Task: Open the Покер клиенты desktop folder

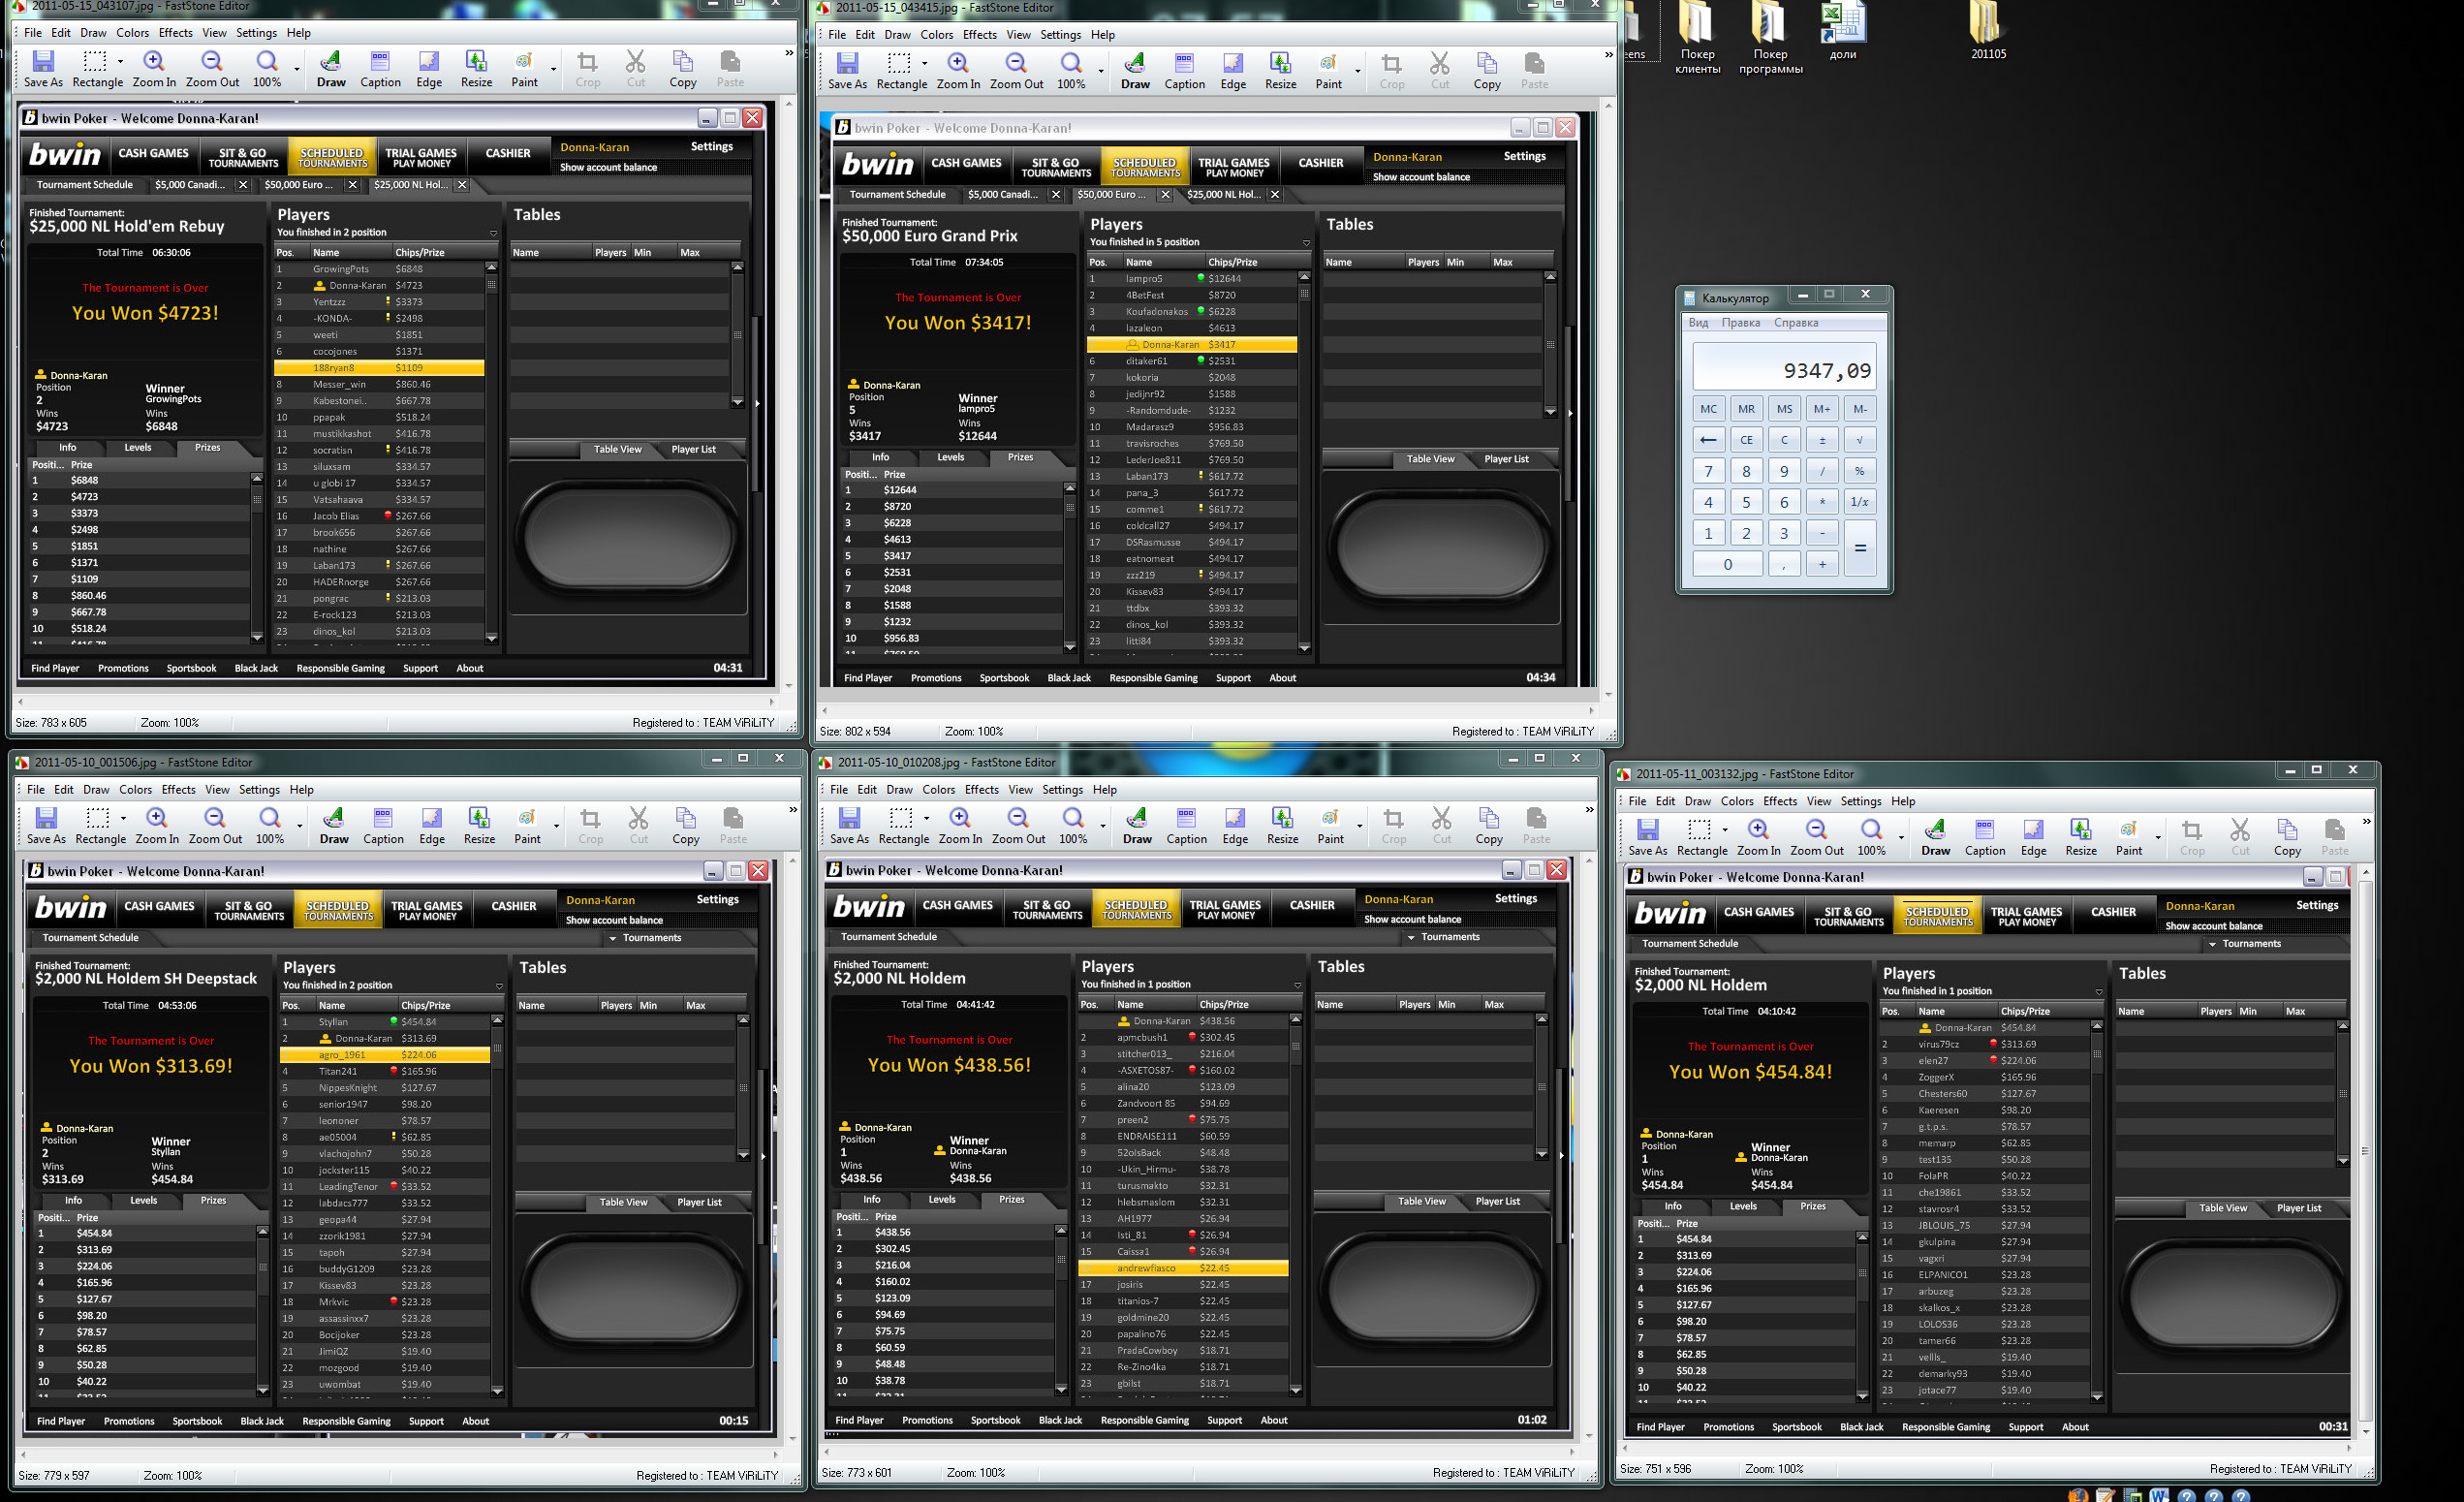Action: [x=1697, y=38]
